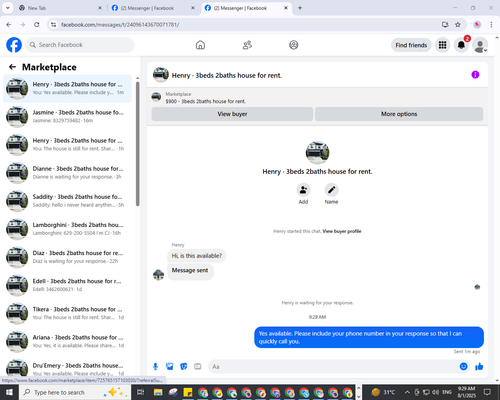Open Ariana's conversation in the list

(x=67, y=341)
